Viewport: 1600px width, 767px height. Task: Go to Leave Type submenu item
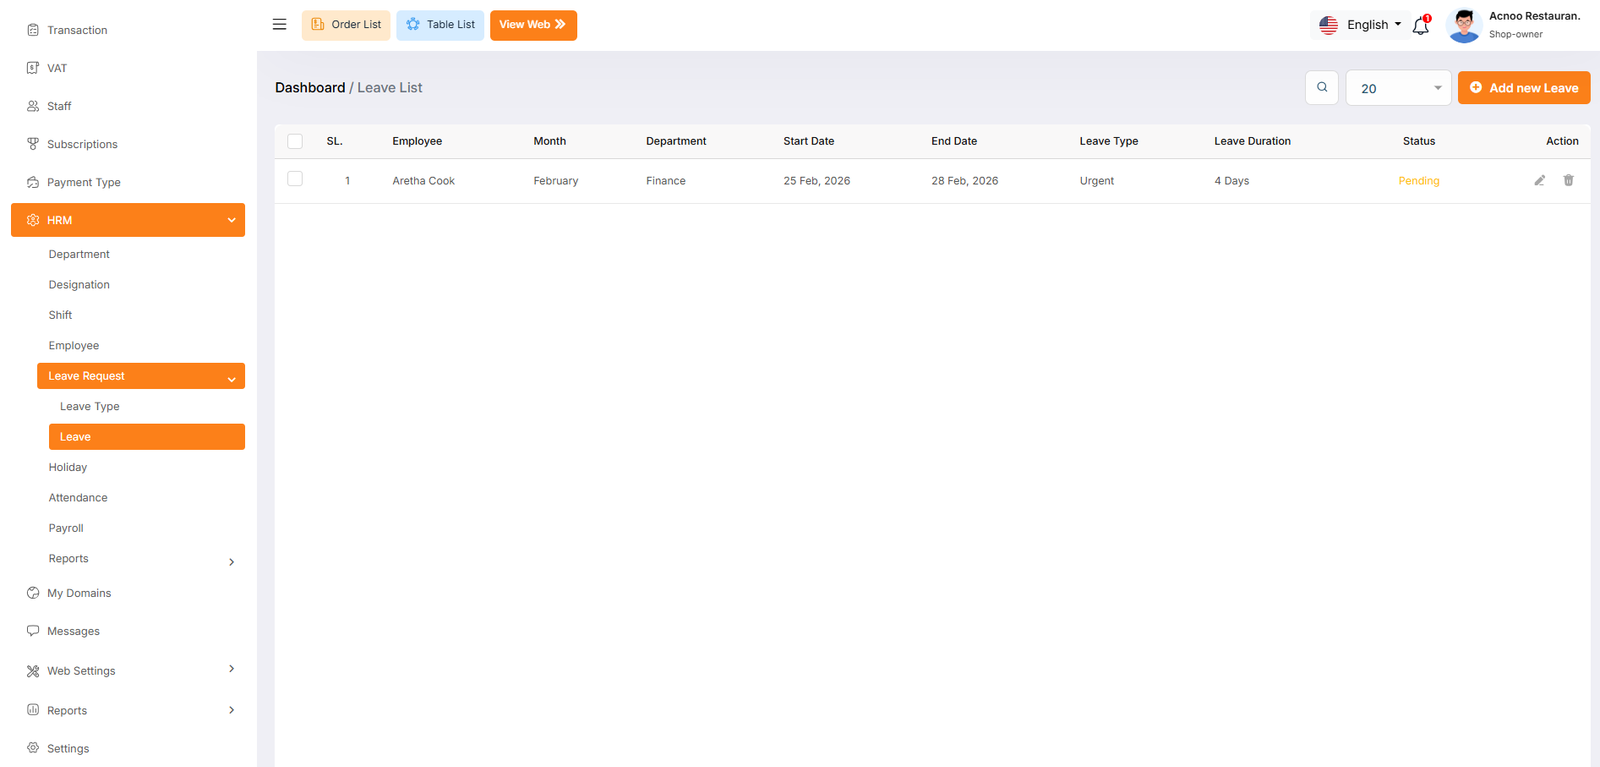tap(90, 407)
